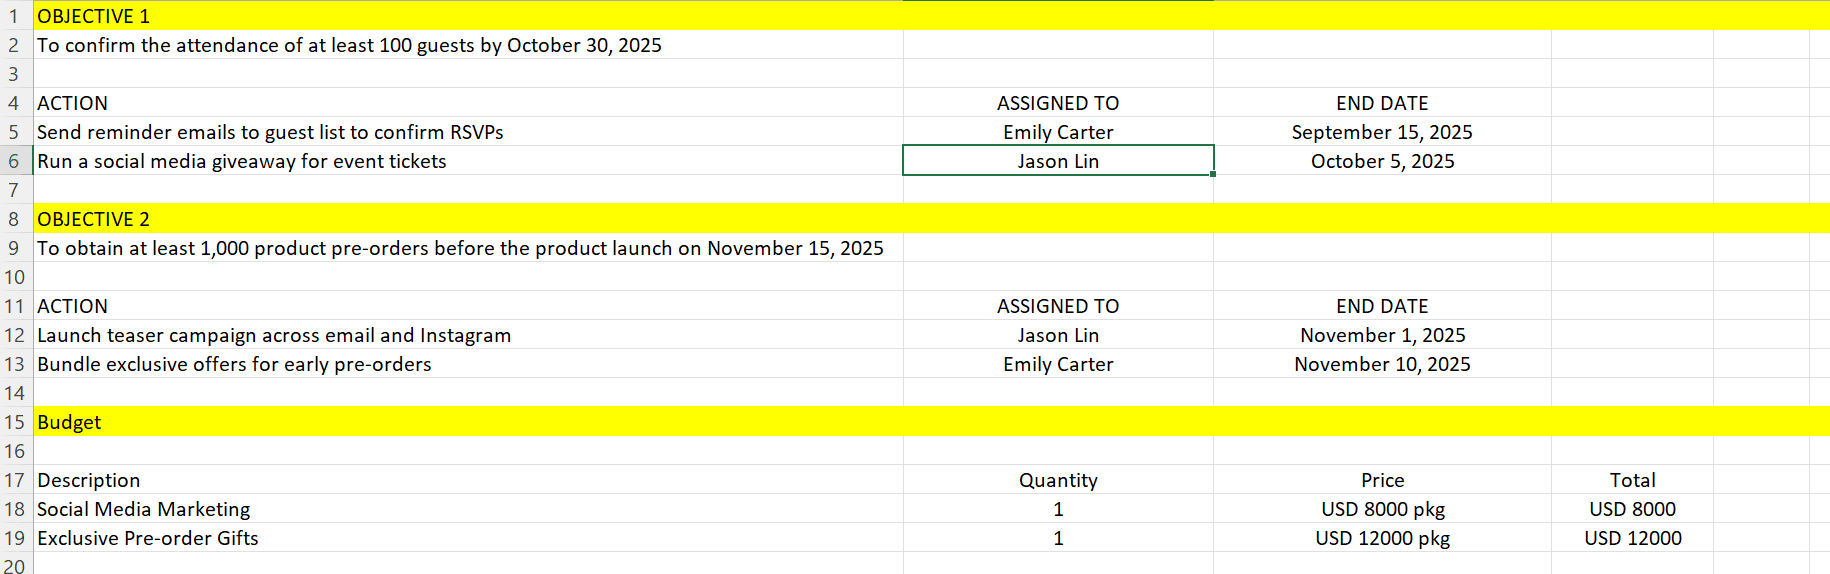Click row header 3
Screen dimensions: 1830x574
click(x=14, y=74)
